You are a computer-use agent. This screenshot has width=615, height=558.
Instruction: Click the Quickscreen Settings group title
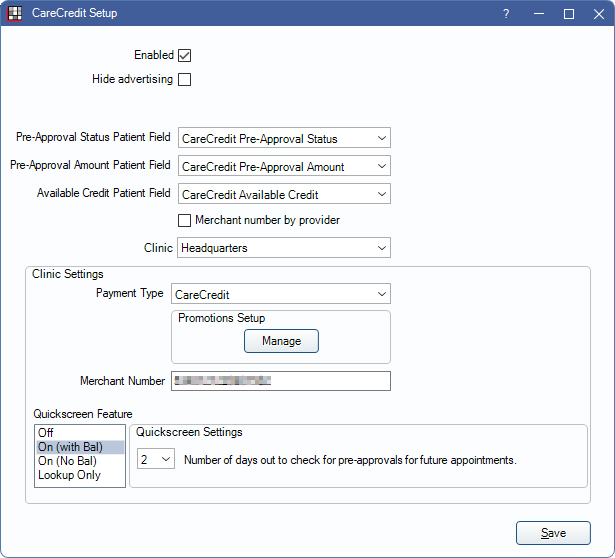(x=189, y=432)
